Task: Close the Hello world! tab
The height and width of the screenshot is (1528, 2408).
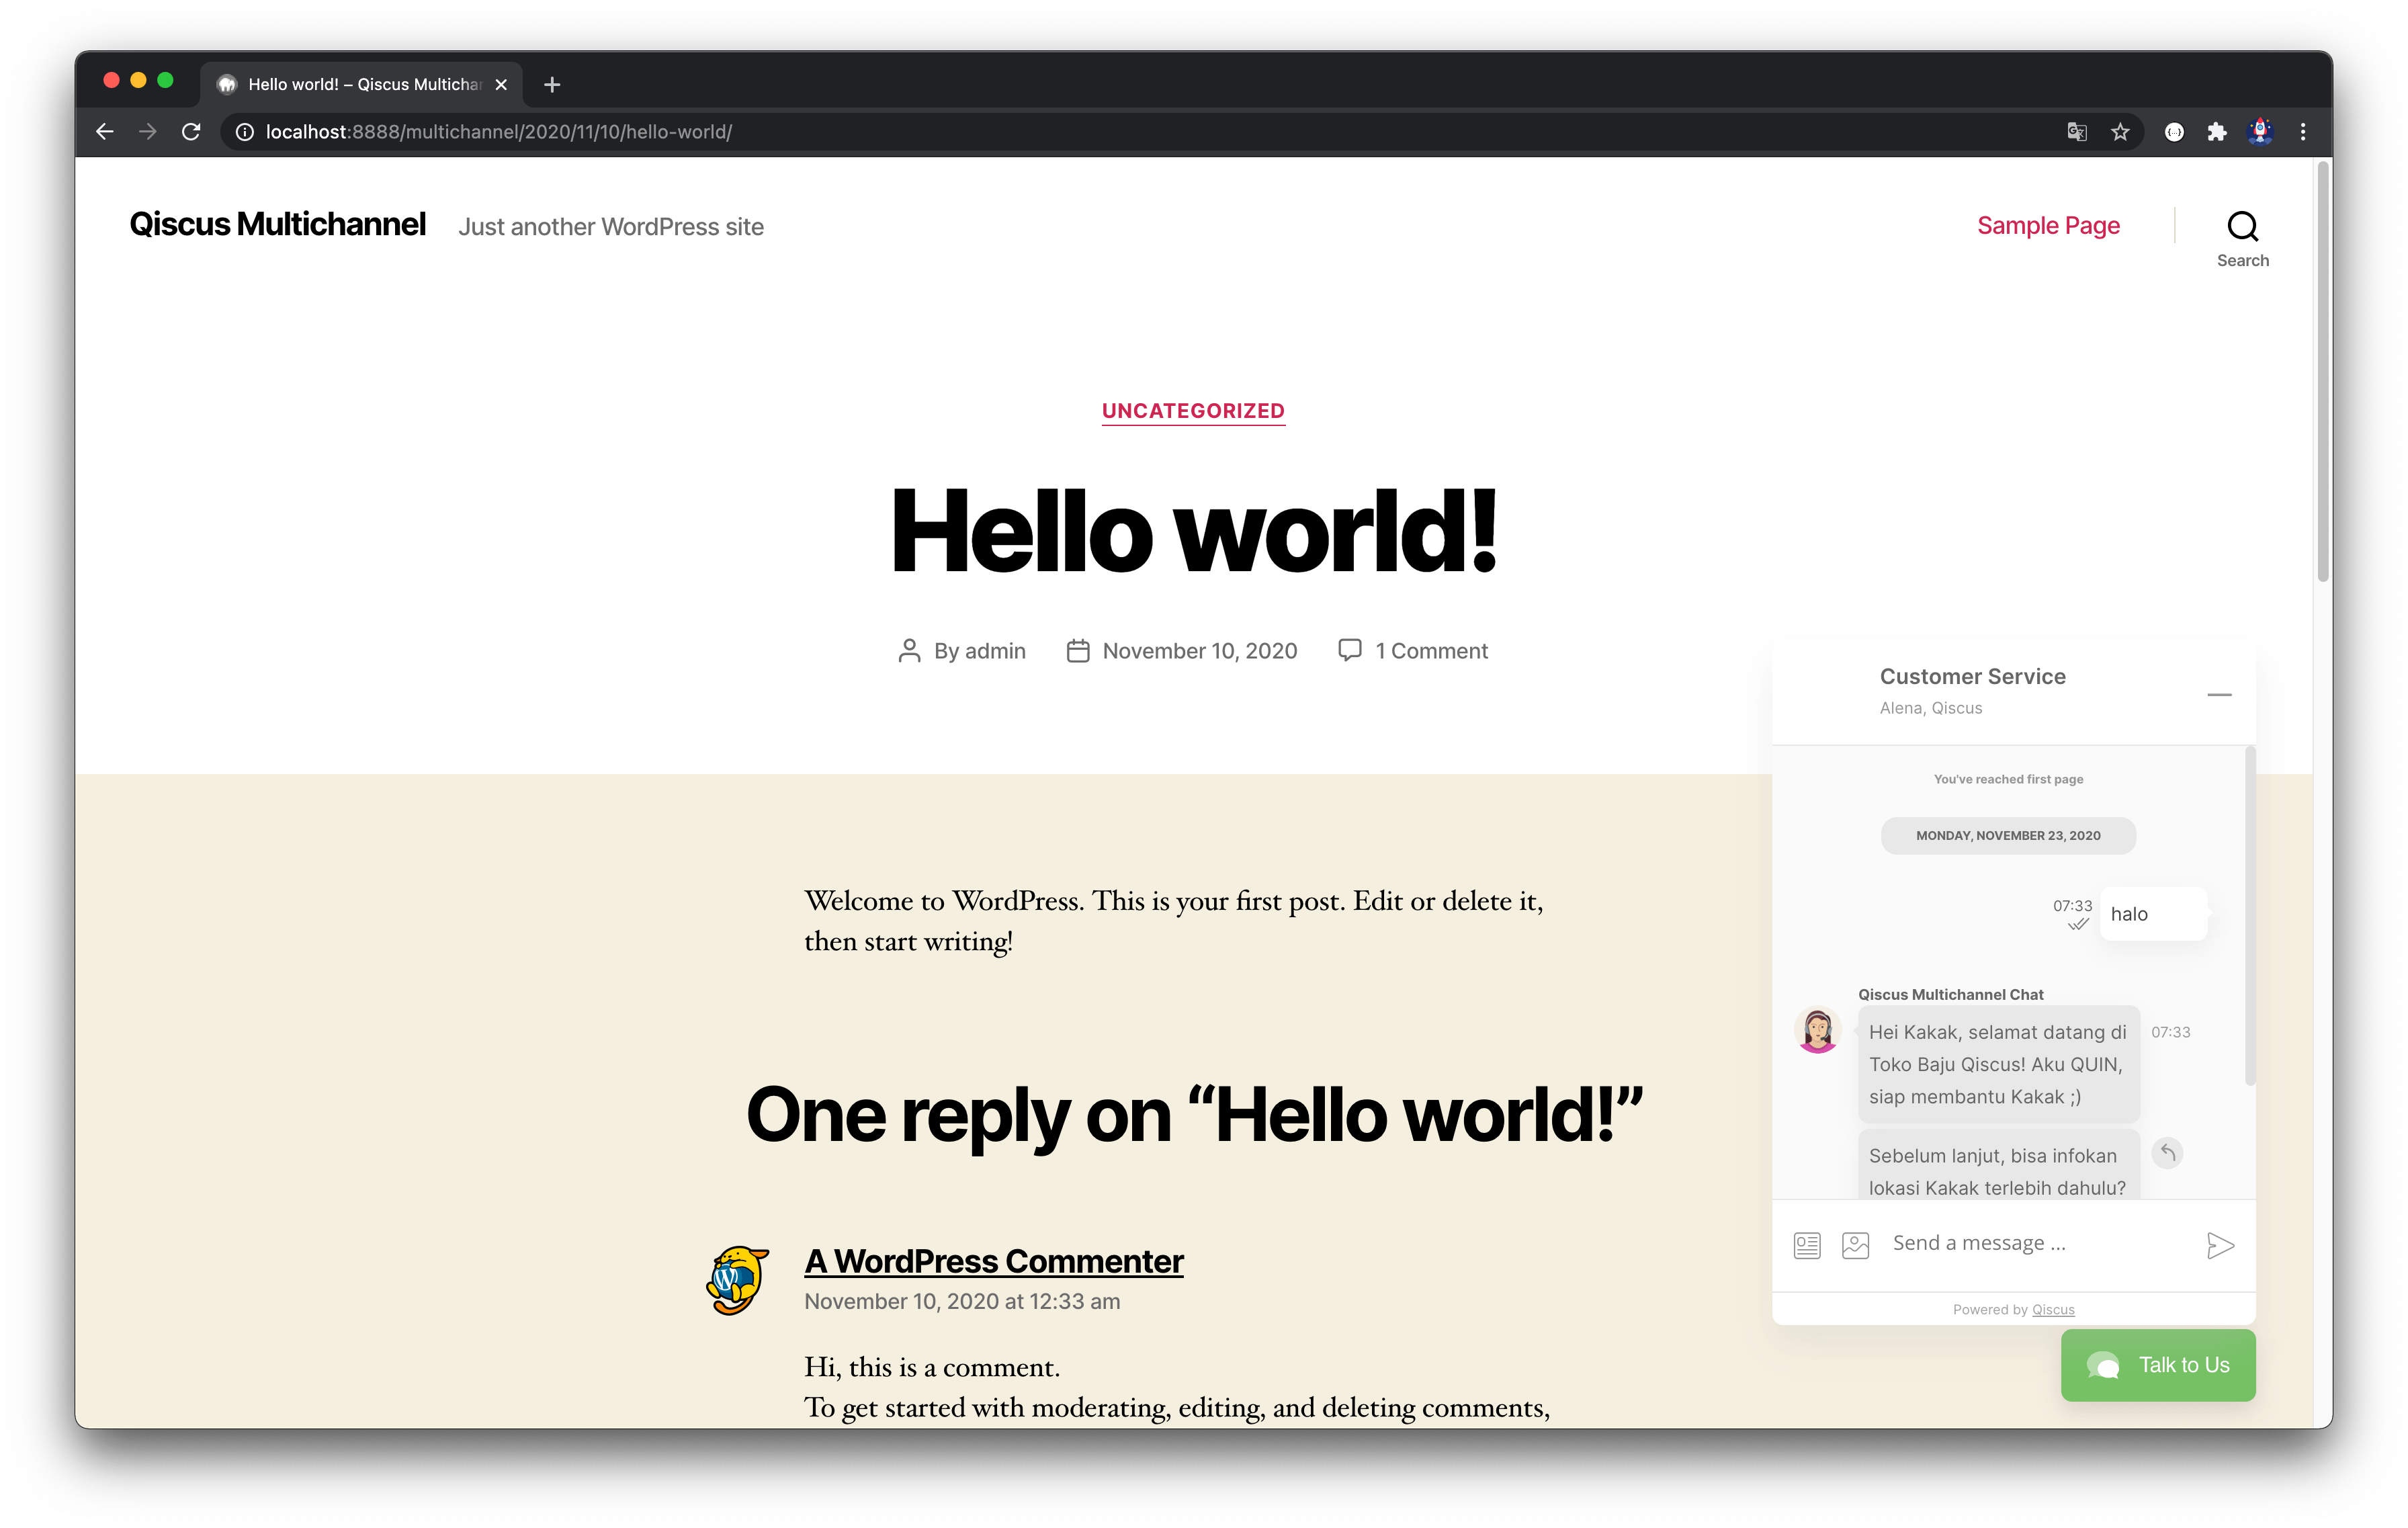Action: click(501, 85)
